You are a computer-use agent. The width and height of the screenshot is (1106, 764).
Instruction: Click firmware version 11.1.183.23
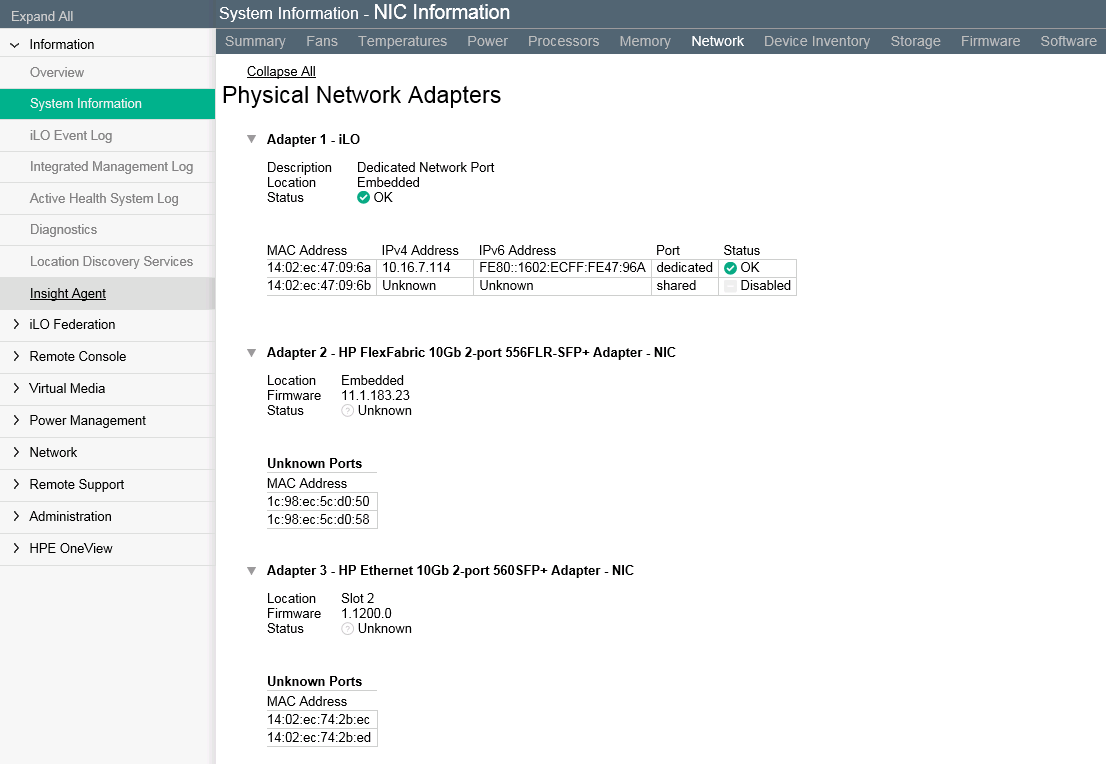(x=375, y=396)
